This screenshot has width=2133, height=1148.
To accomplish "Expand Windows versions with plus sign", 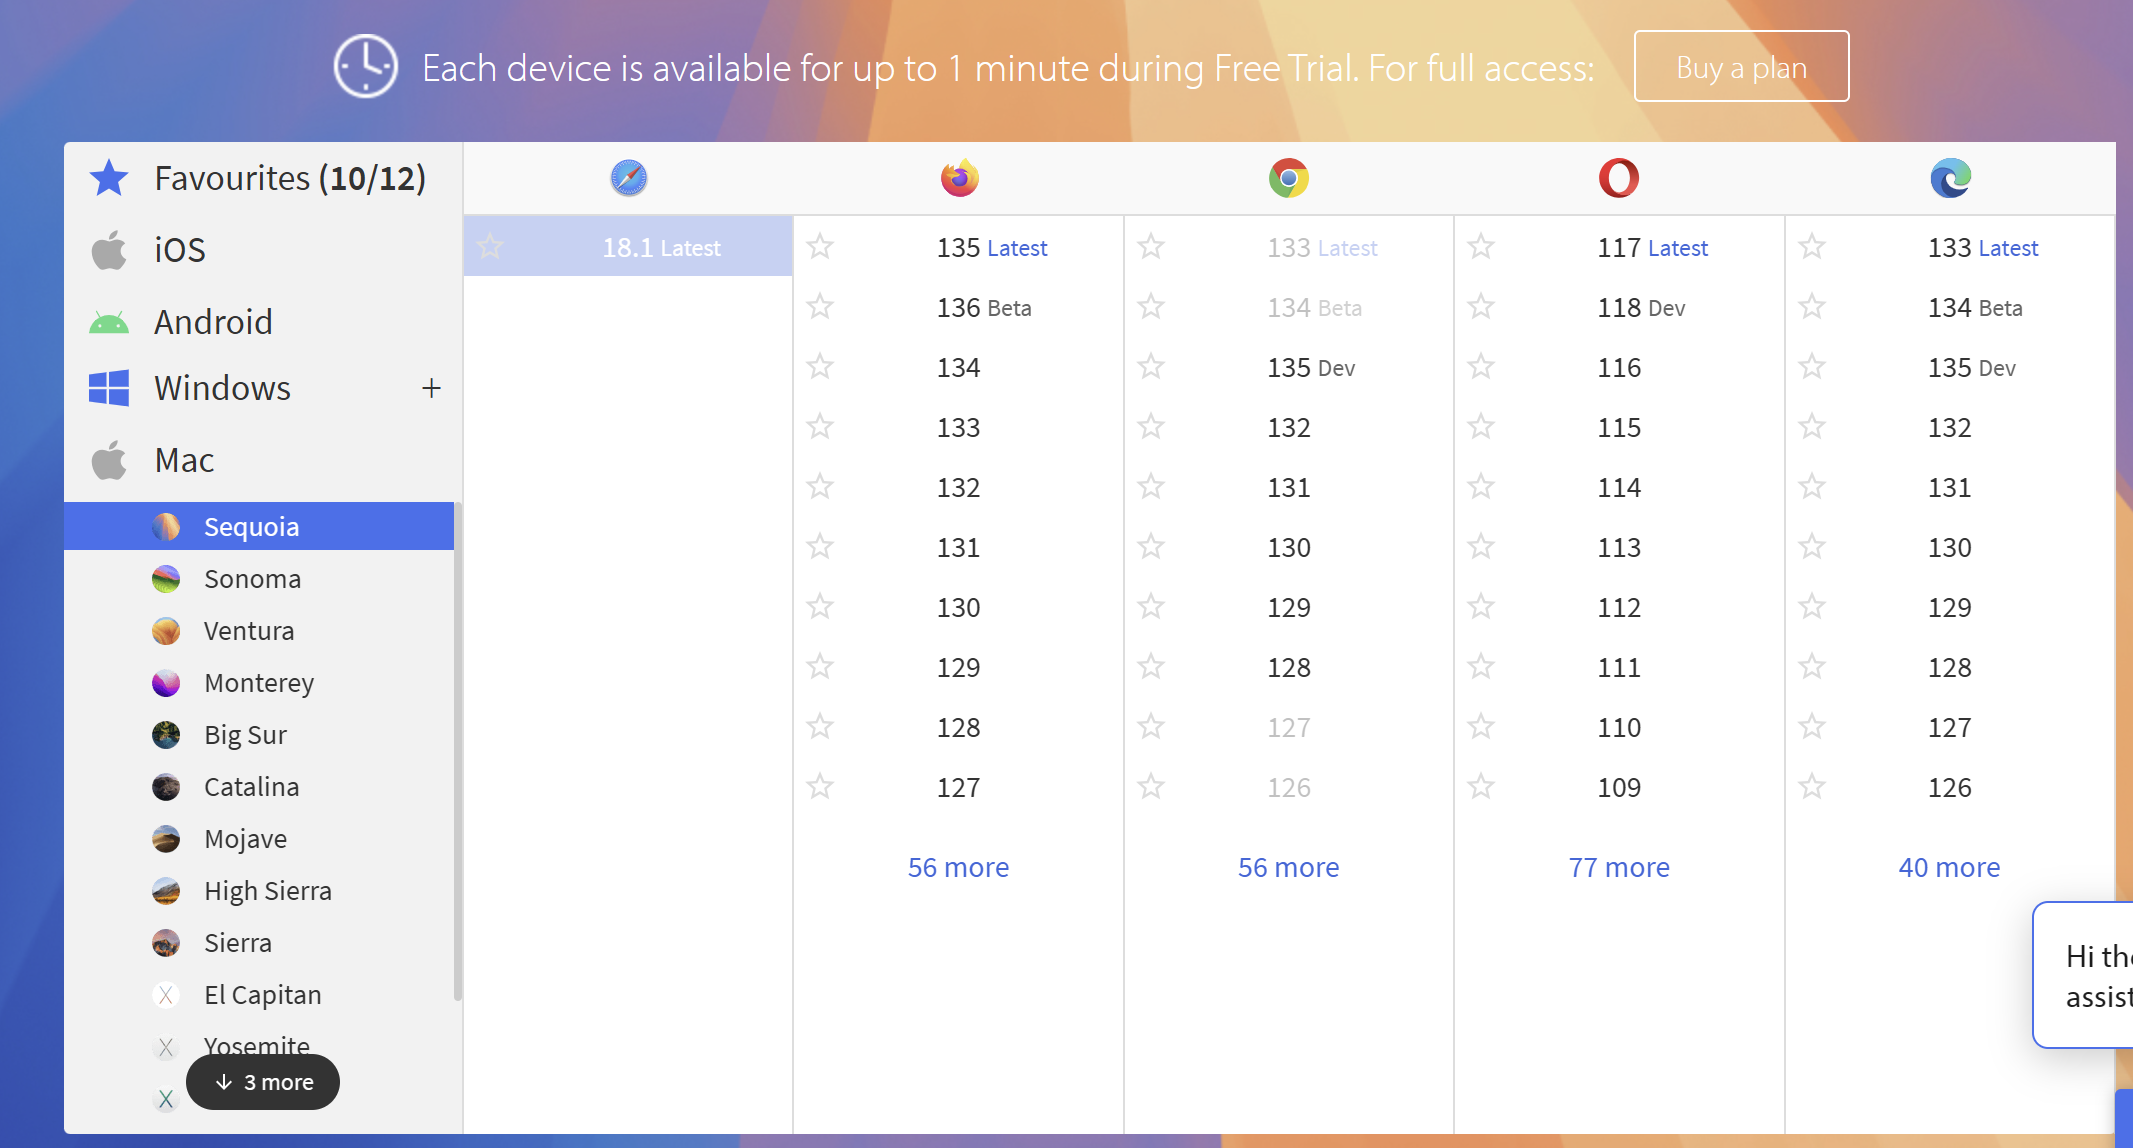I will coord(431,388).
